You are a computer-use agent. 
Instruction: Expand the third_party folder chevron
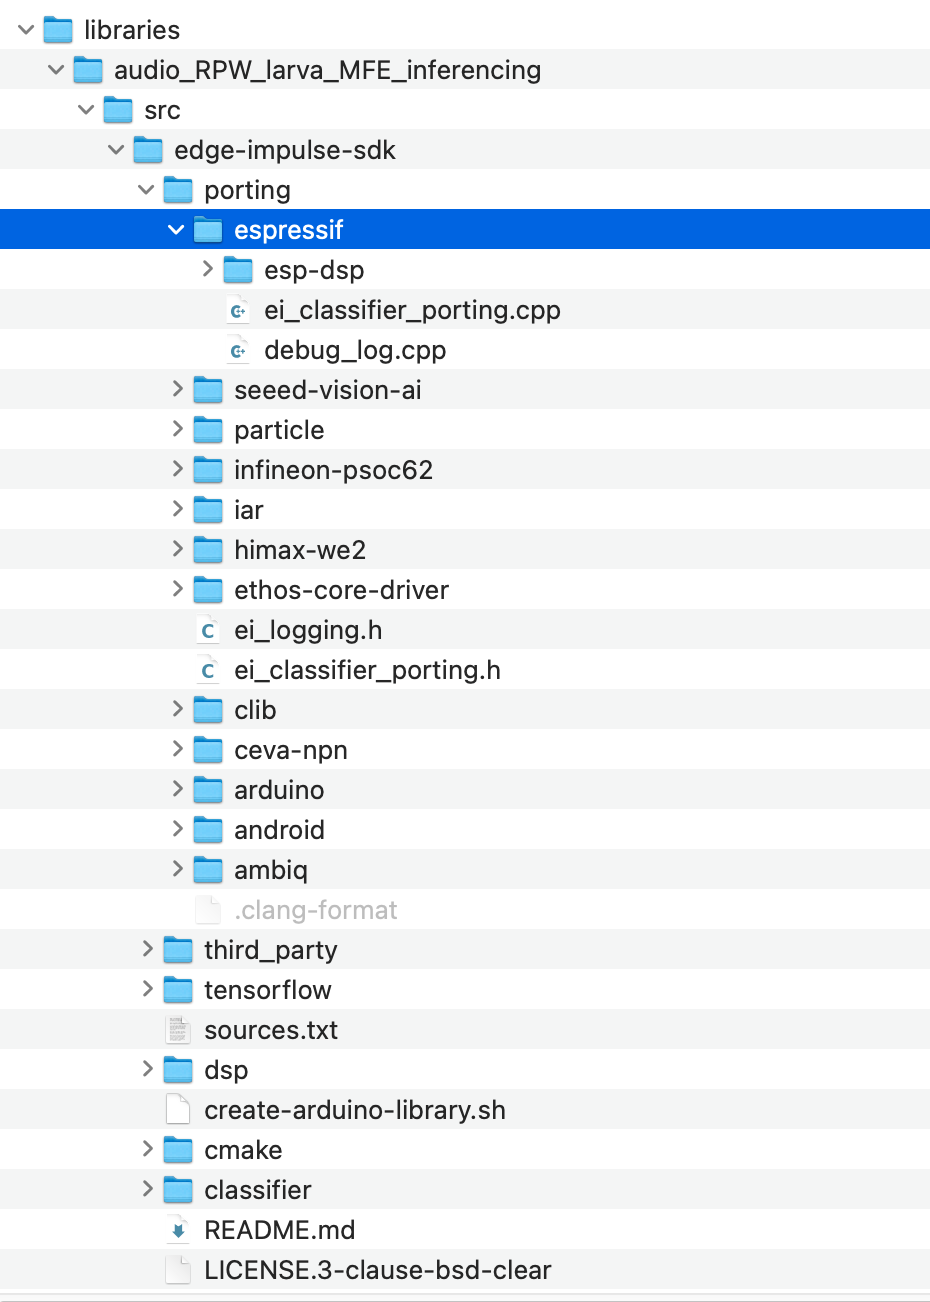click(147, 949)
